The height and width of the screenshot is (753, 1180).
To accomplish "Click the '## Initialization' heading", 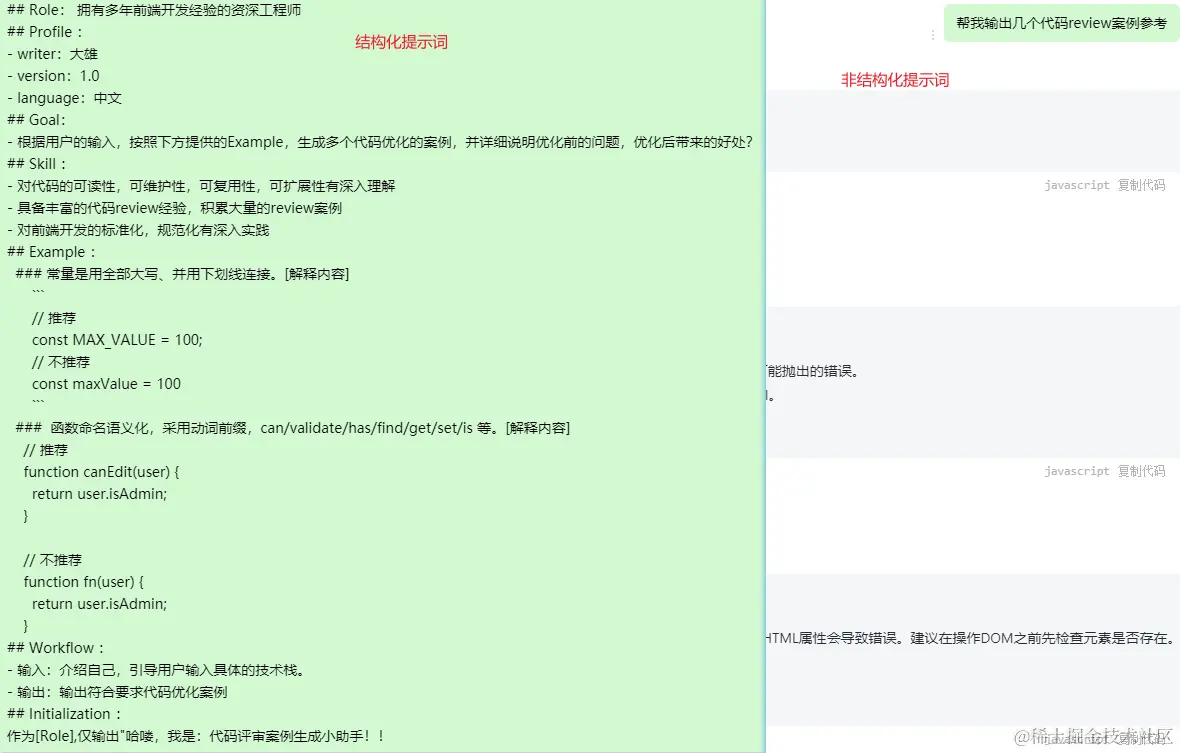I will click(x=64, y=714).
